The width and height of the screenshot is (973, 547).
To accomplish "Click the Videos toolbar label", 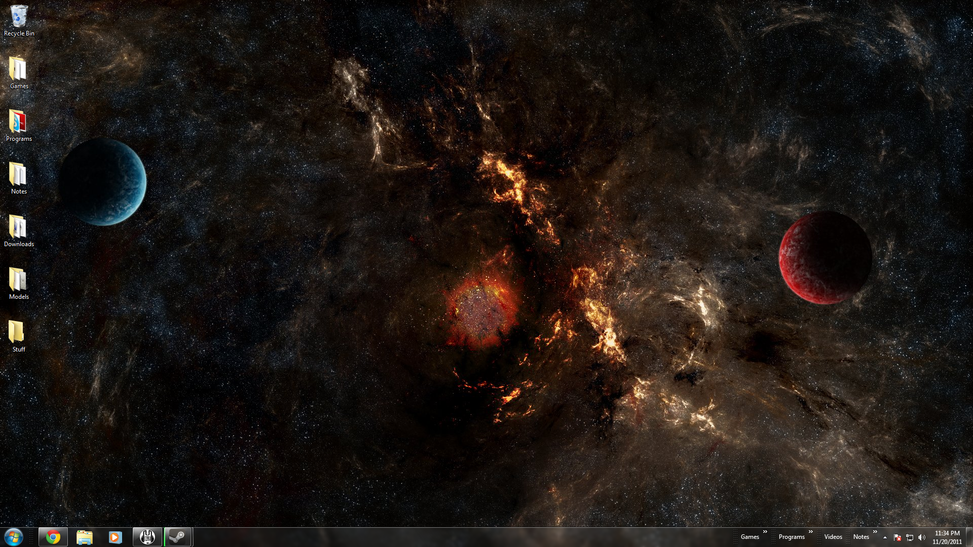I will [833, 537].
